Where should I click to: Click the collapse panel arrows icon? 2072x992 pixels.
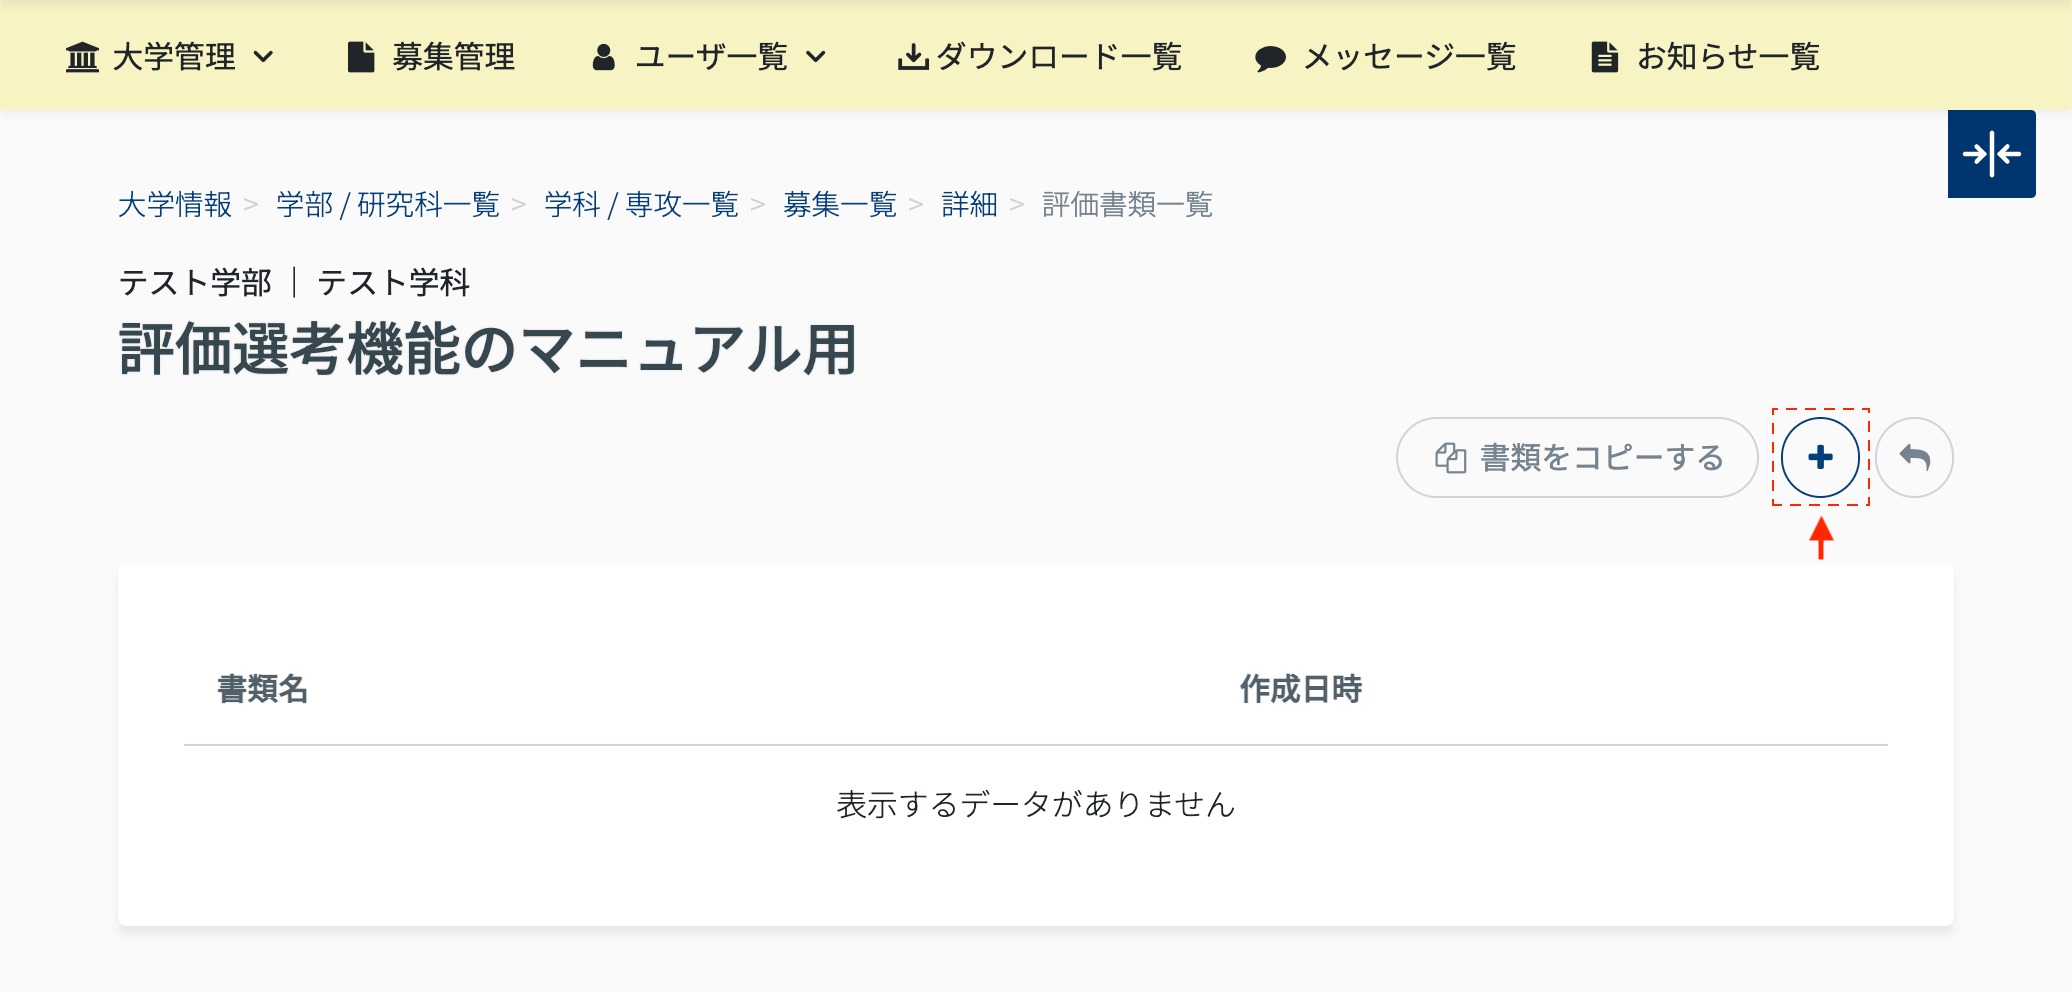point(1991,154)
